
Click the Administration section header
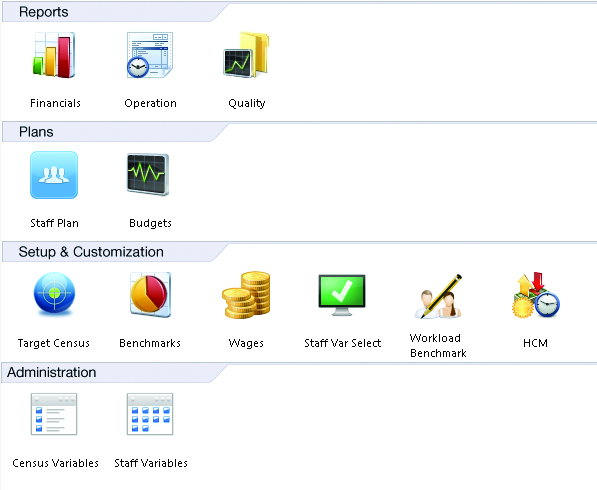[x=51, y=372]
